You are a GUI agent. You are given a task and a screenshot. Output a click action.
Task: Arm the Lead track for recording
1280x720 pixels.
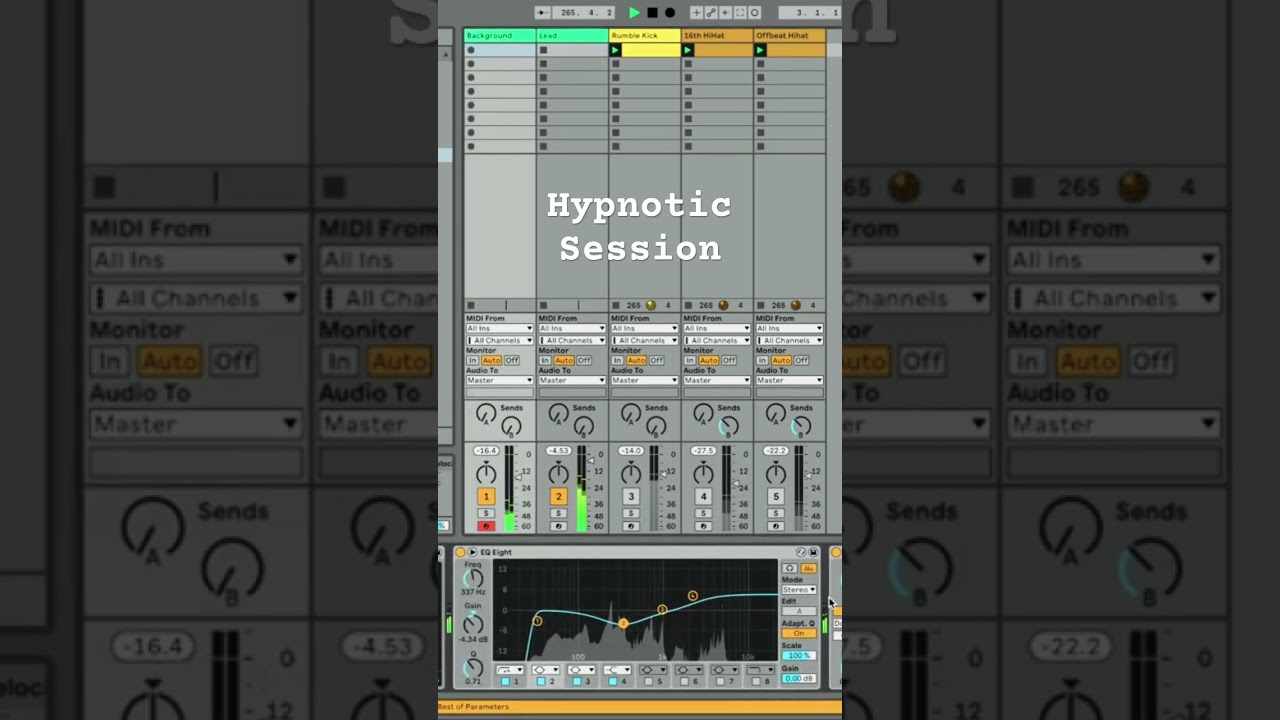(558, 526)
